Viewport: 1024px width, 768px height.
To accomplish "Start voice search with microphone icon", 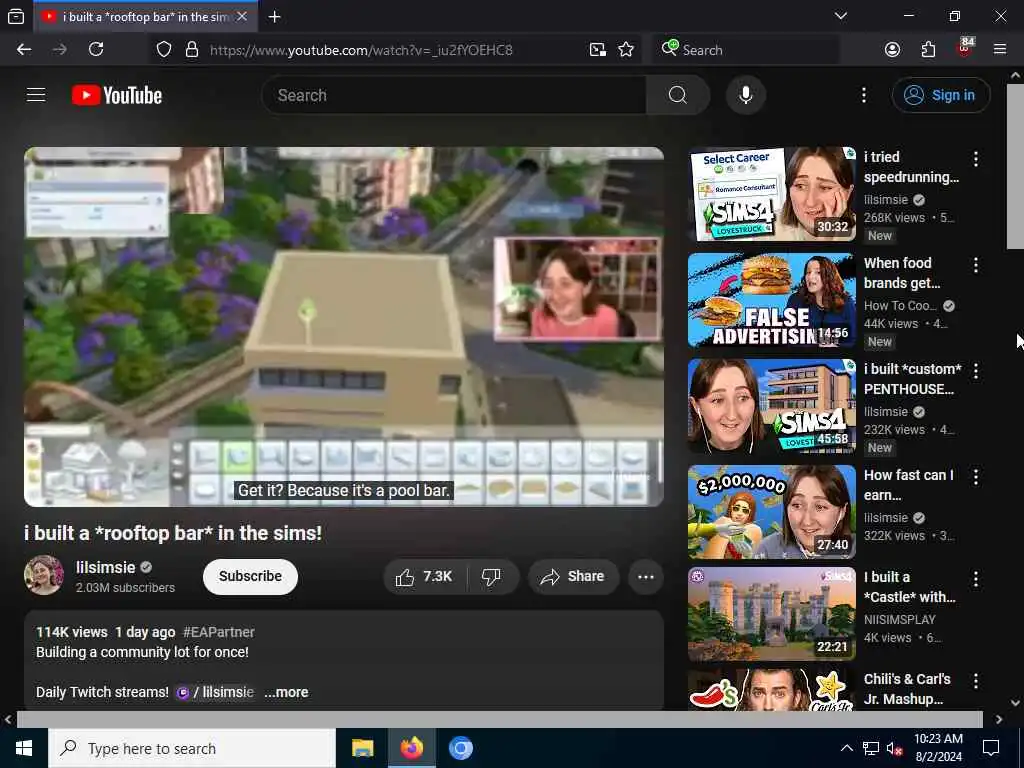I will (x=746, y=95).
